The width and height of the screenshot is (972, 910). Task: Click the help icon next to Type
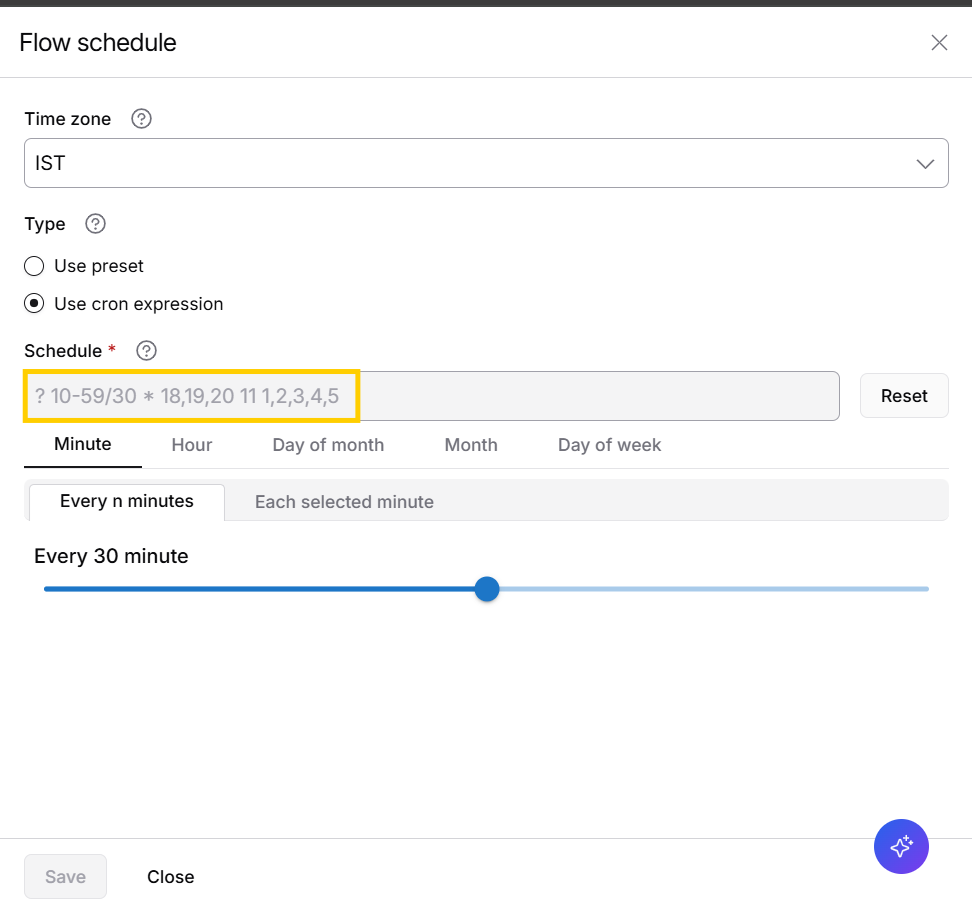click(x=96, y=224)
